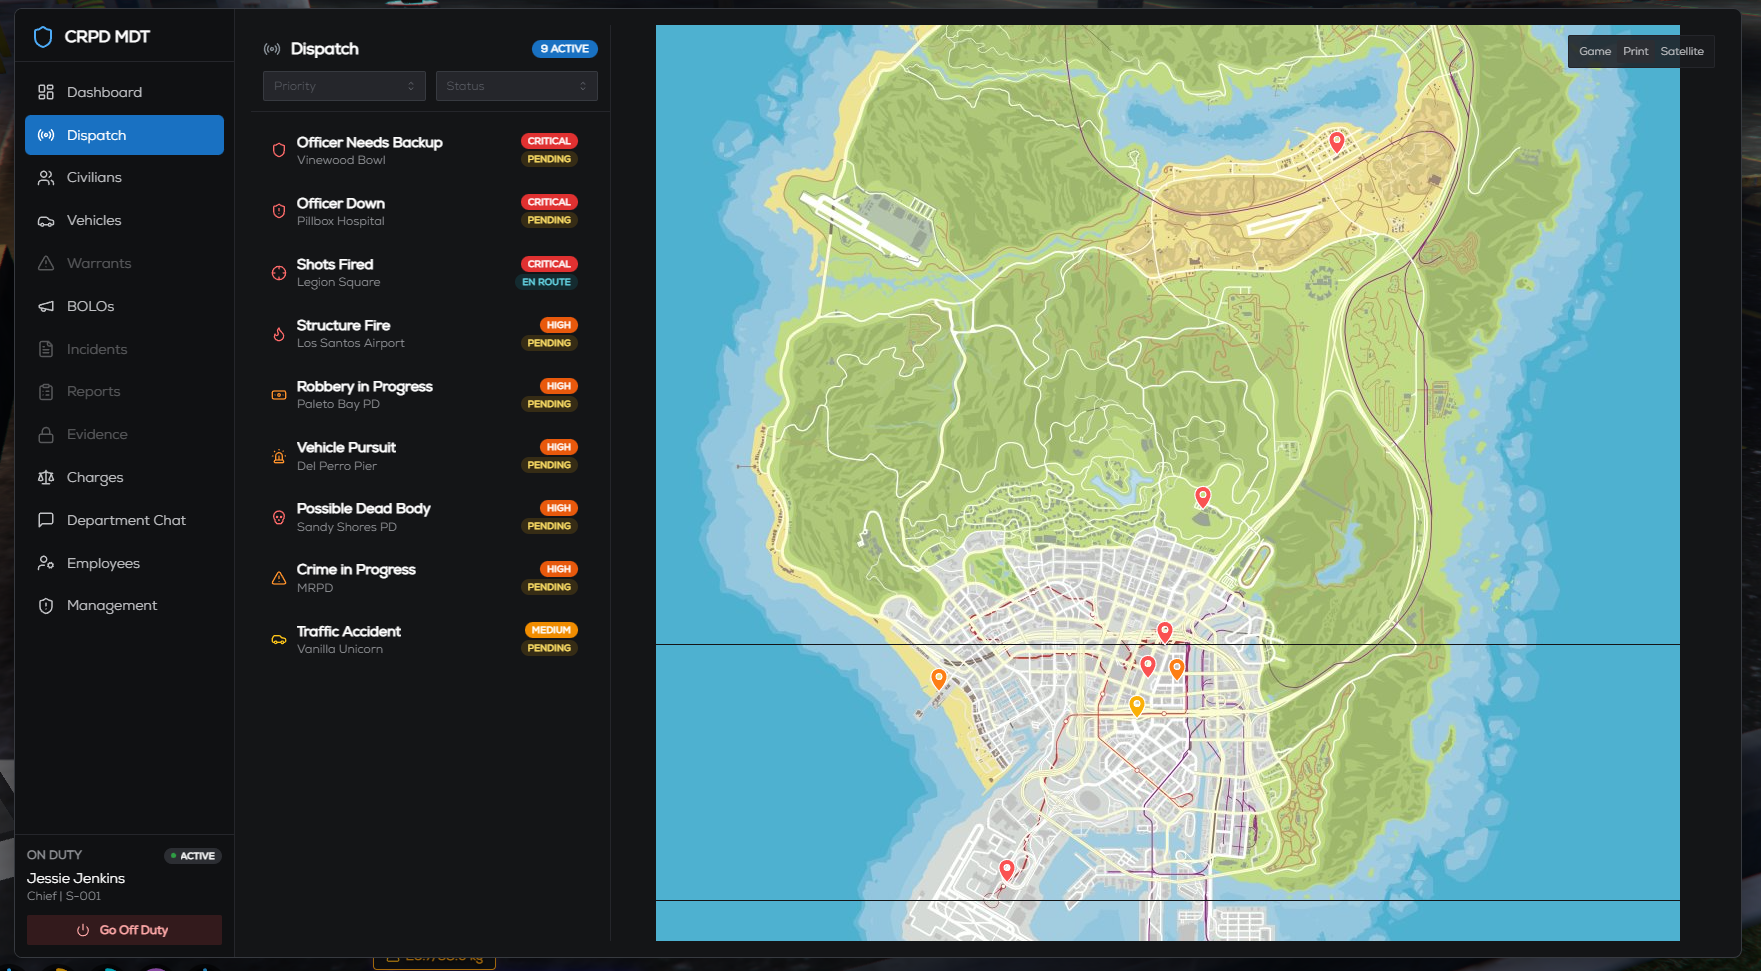
Task: Click the "Vinewood Bowl" location text
Action: pyautogui.click(x=341, y=161)
